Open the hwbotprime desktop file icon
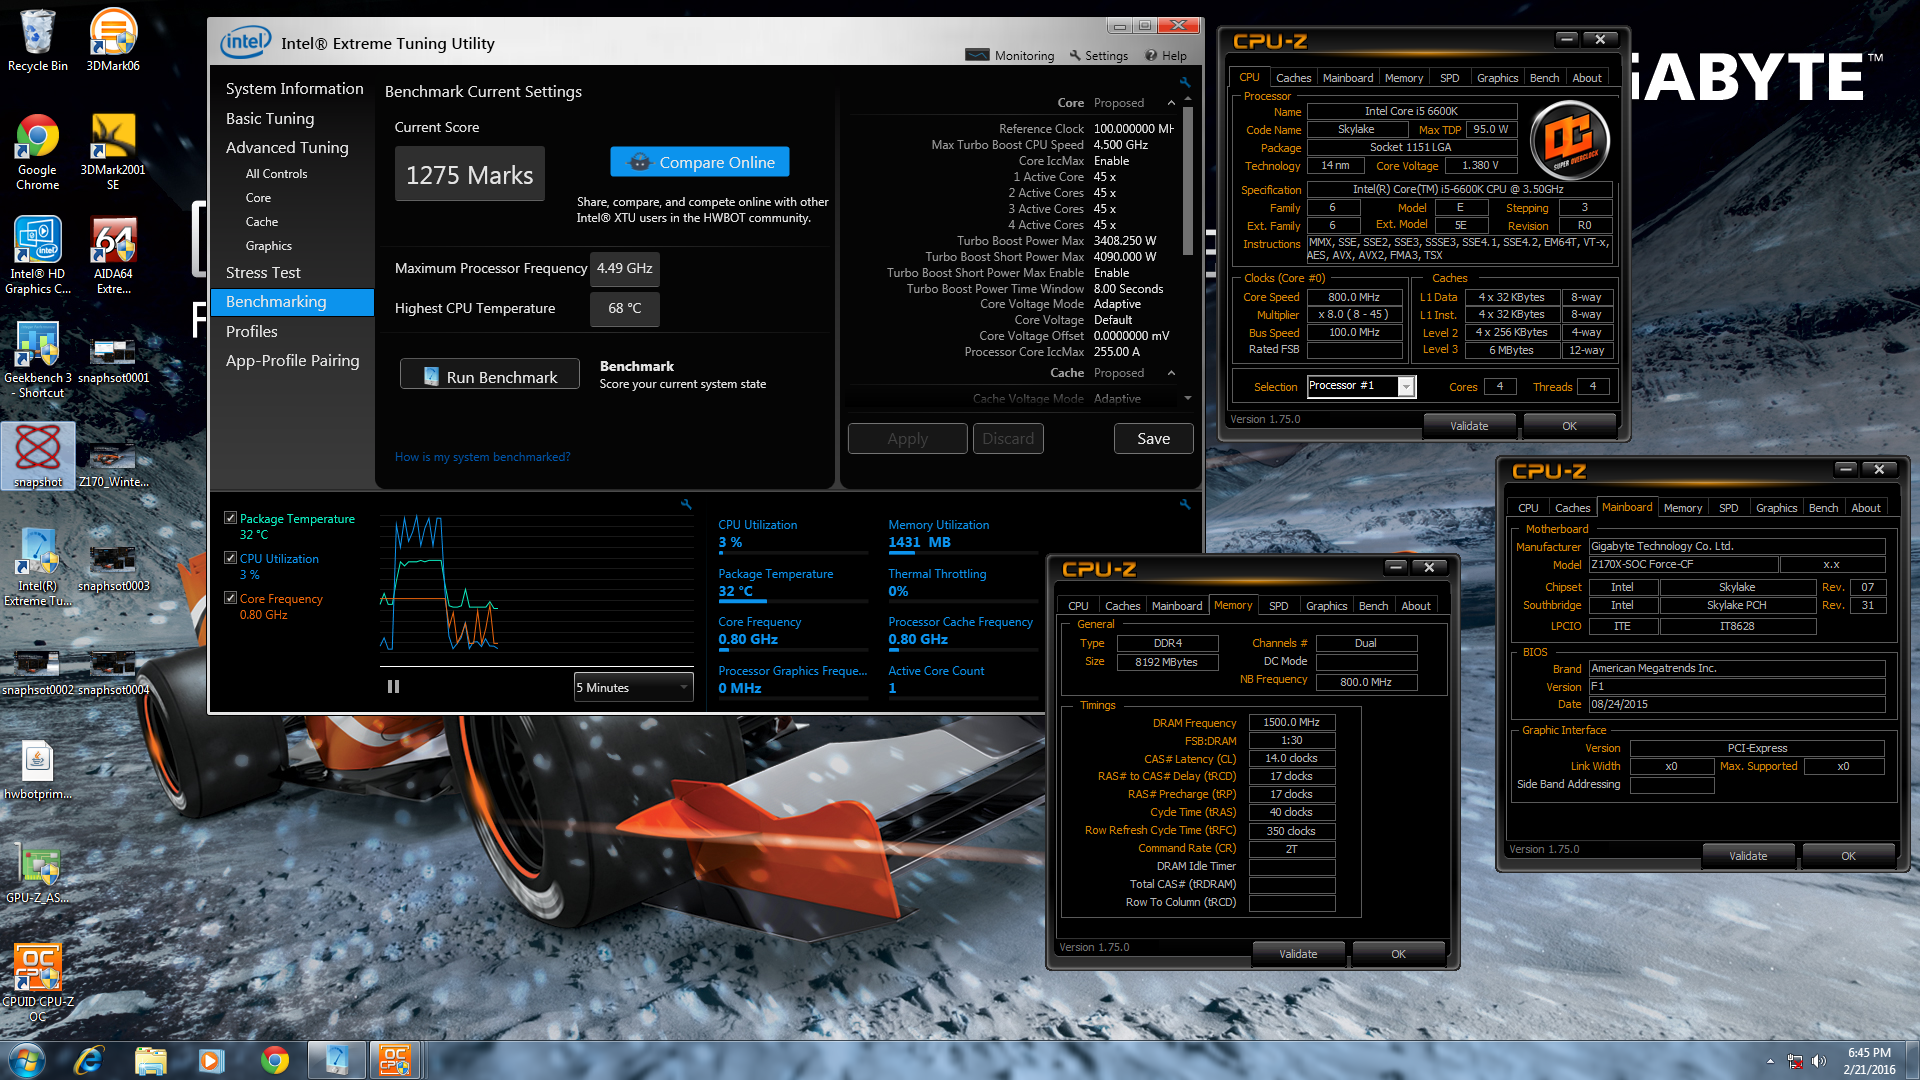The height and width of the screenshot is (1080, 1920). click(38, 768)
